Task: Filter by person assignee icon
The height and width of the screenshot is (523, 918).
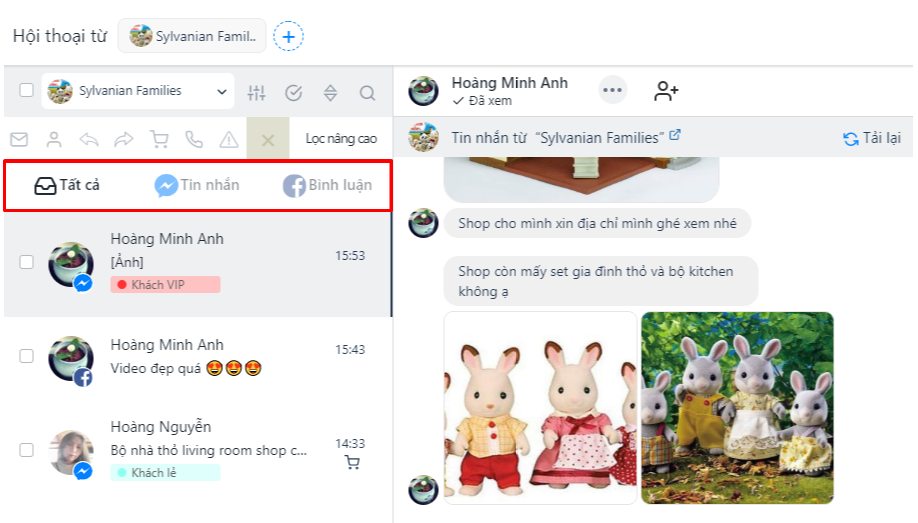Action: [x=54, y=139]
